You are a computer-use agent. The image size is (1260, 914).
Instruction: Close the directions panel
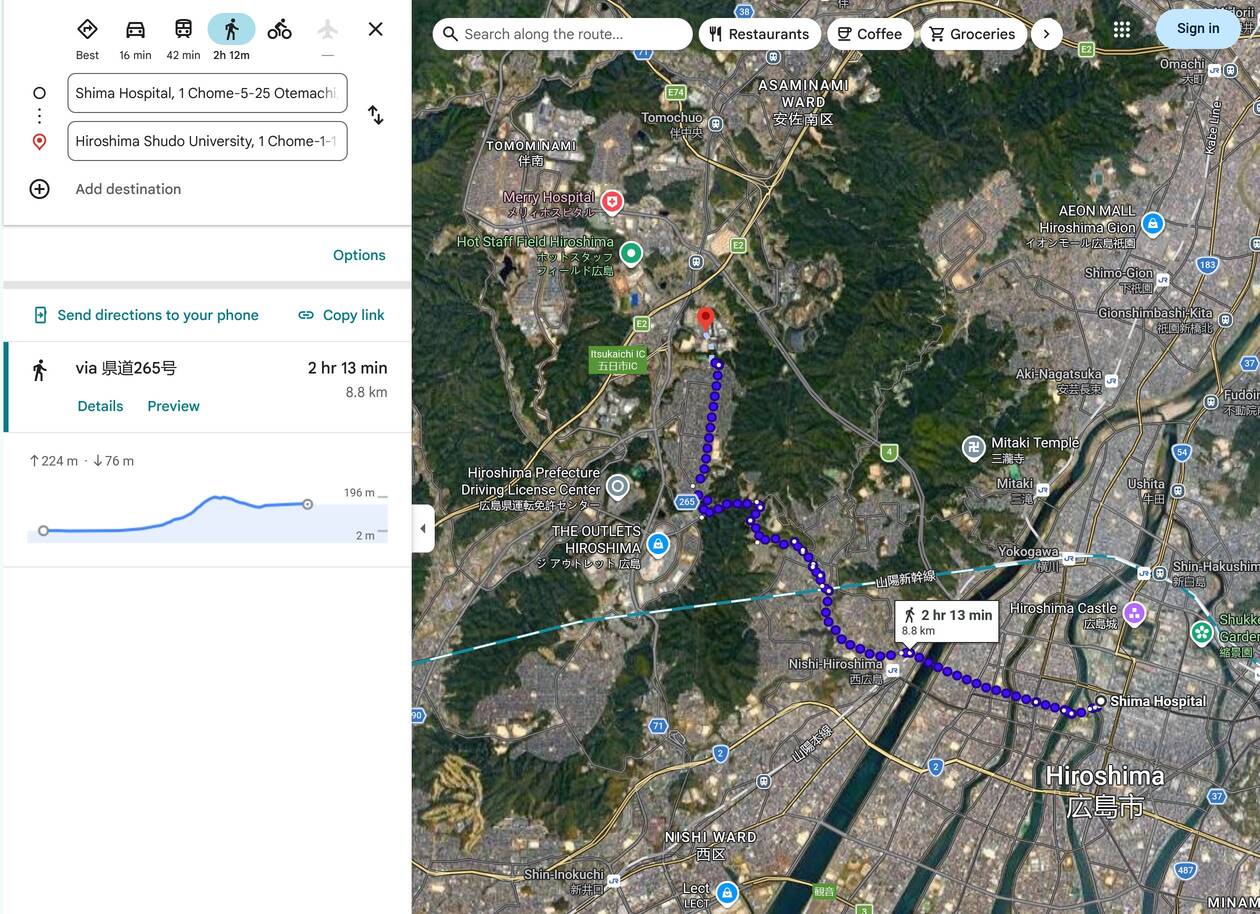pyautogui.click(x=376, y=29)
